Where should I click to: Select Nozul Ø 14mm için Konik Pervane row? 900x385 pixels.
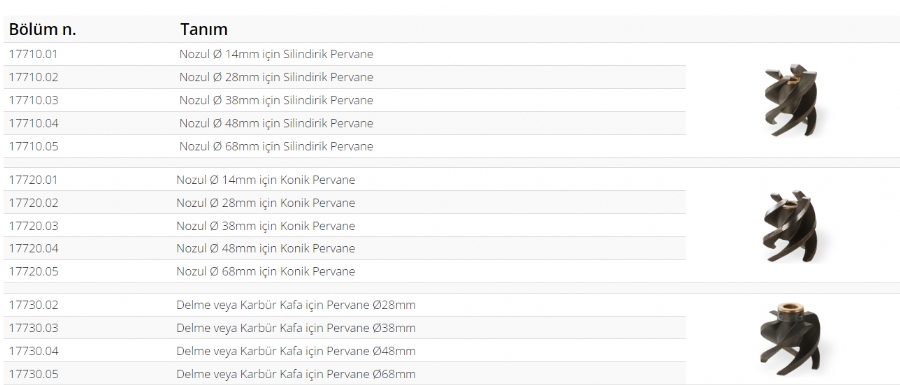pyautogui.click(x=344, y=180)
